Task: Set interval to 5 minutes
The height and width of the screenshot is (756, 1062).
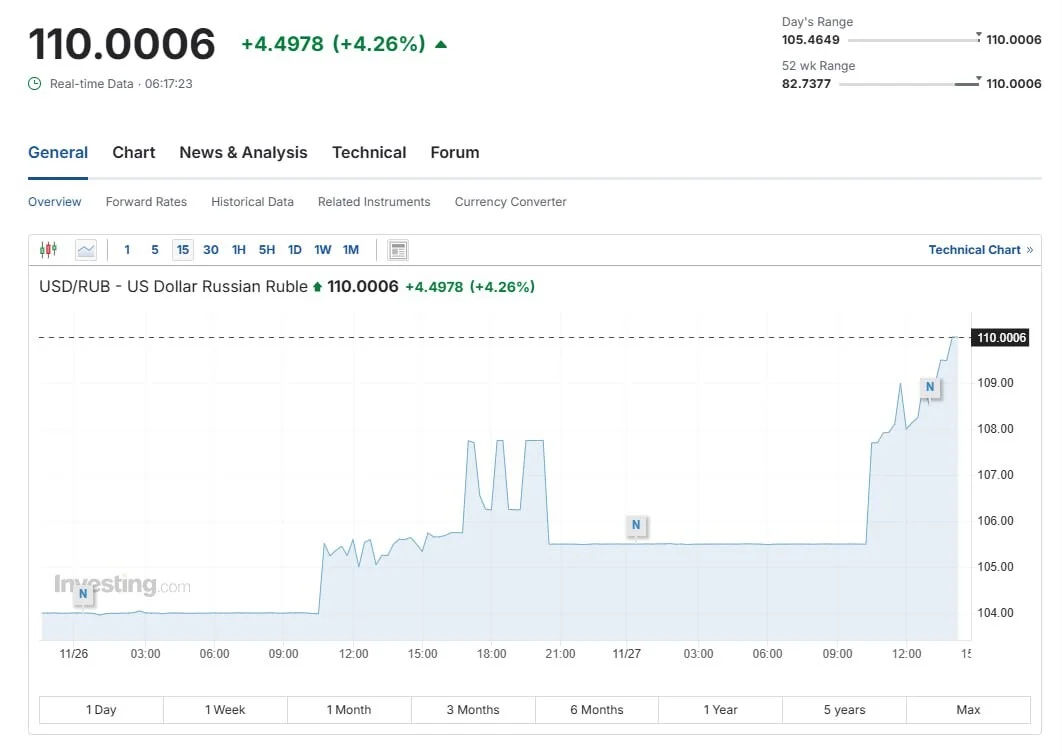Action: 154,250
